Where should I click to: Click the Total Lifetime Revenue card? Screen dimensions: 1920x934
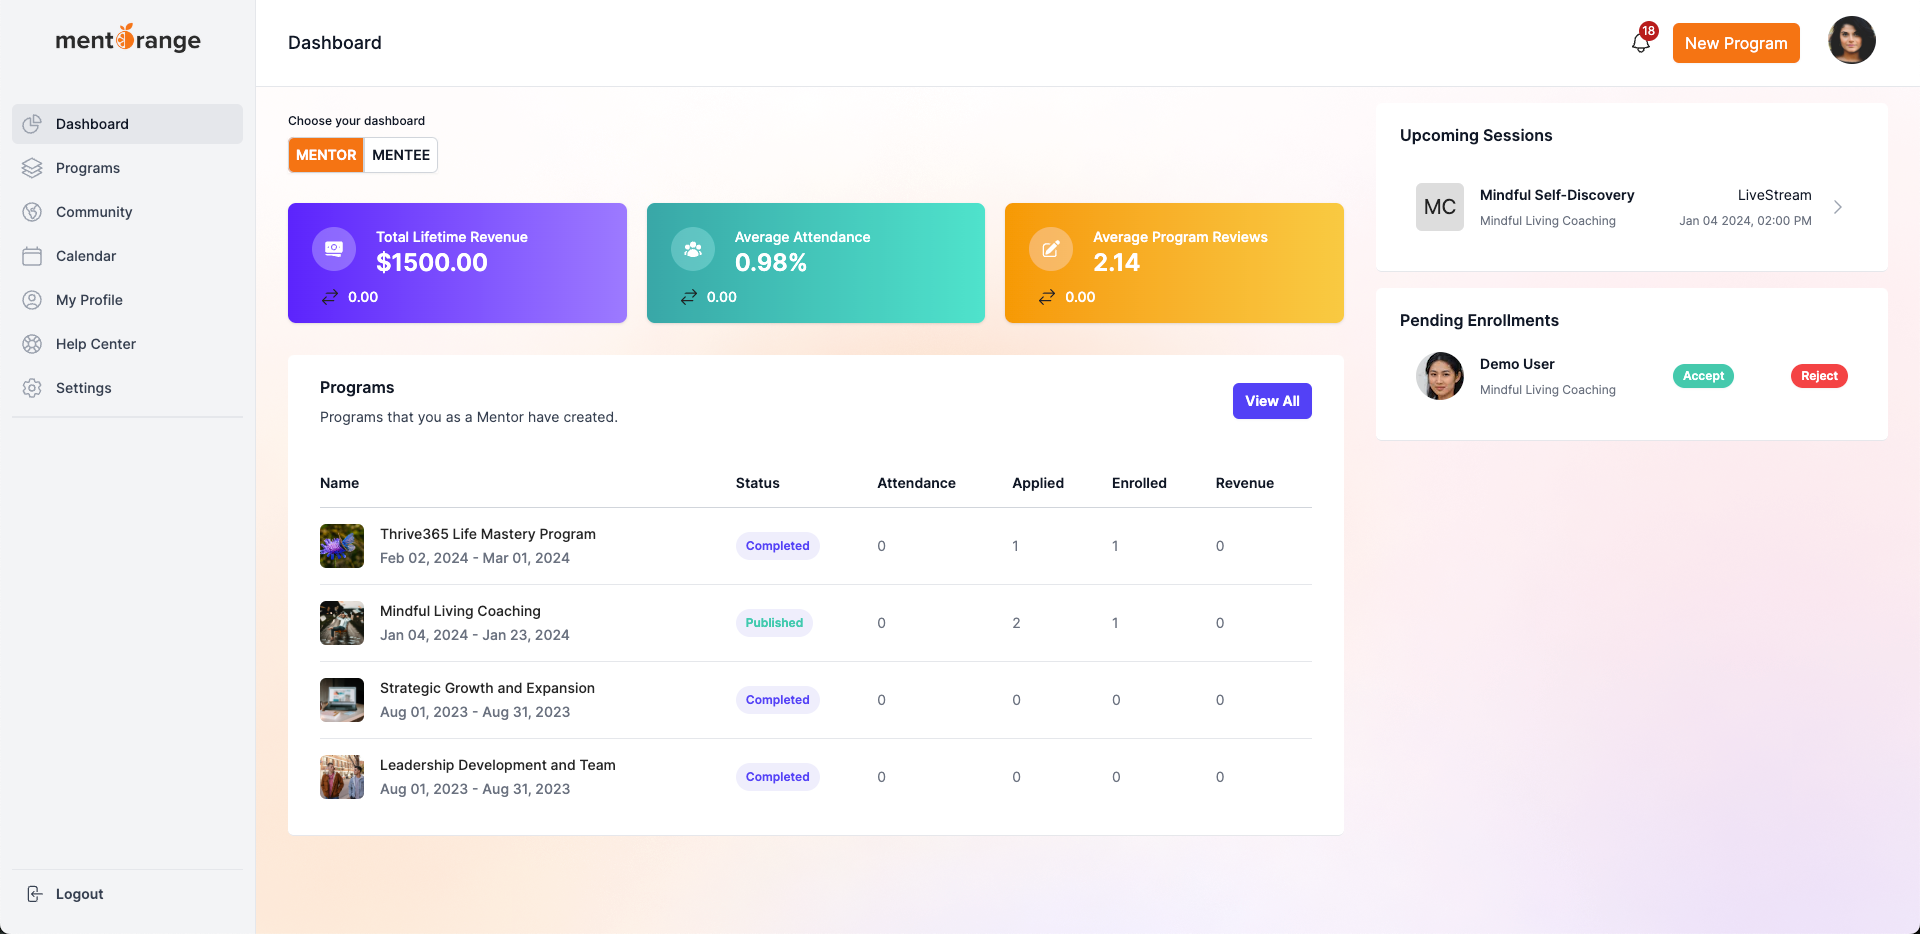click(x=457, y=263)
